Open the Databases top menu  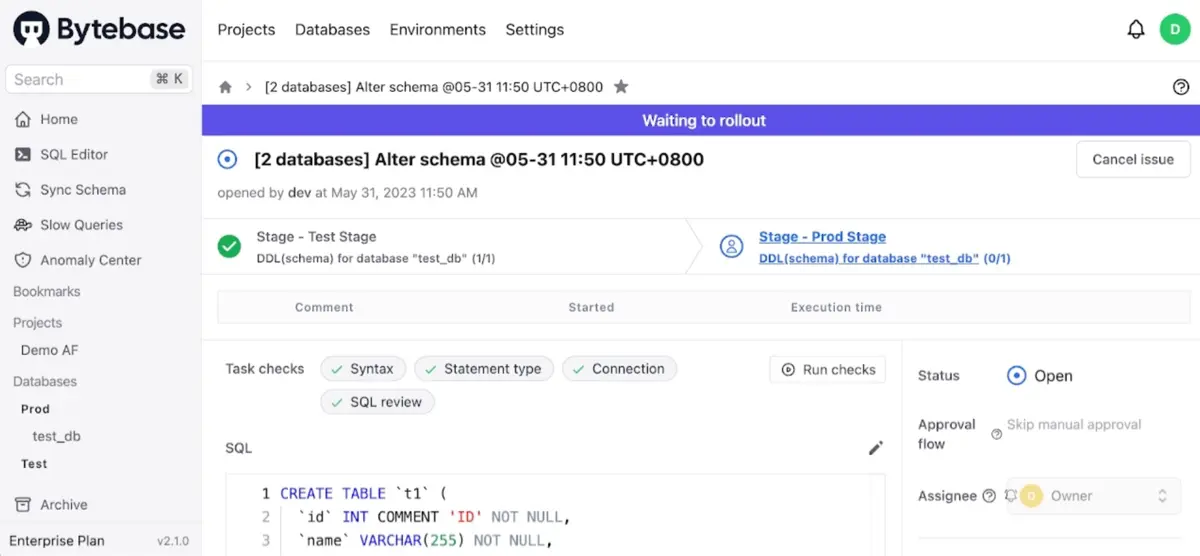point(332,30)
